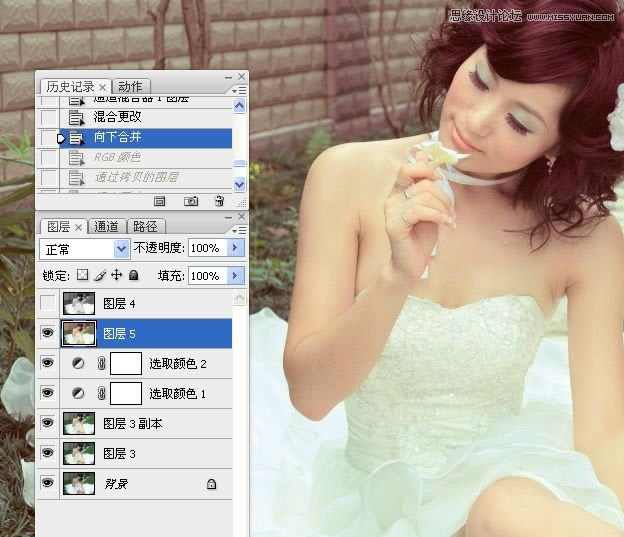The height and width of the screenshot is (537, 624).
Task: Select the 图层 3 layer
Action: 119,454
